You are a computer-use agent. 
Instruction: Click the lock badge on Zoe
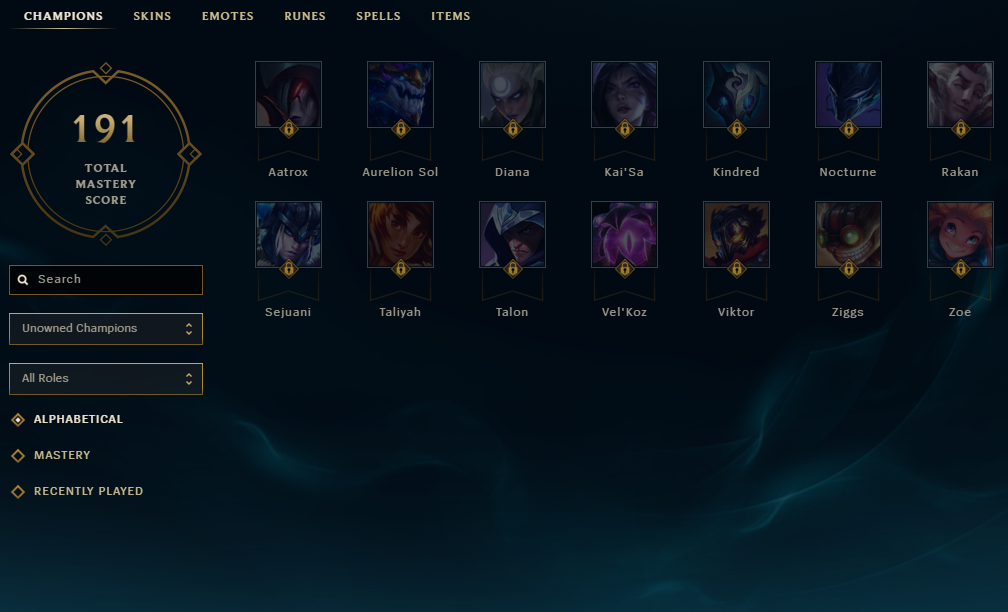point(960,269)
